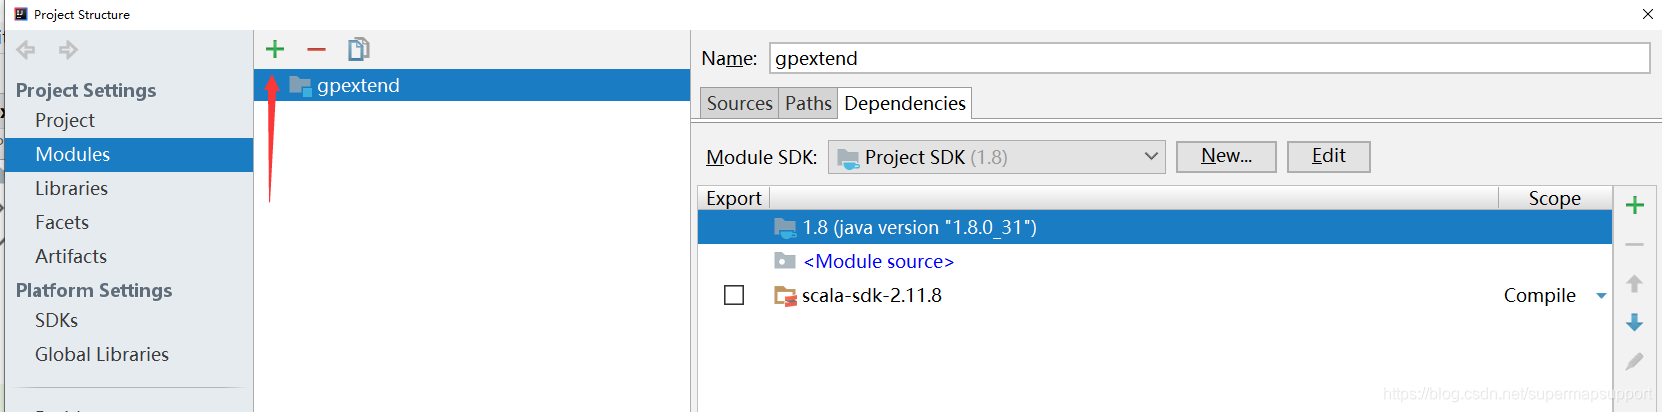Select Modules in the sidebar
The height and width of the screenshot is (412, 1662).
pyautogui.click(x=129, y=155)
